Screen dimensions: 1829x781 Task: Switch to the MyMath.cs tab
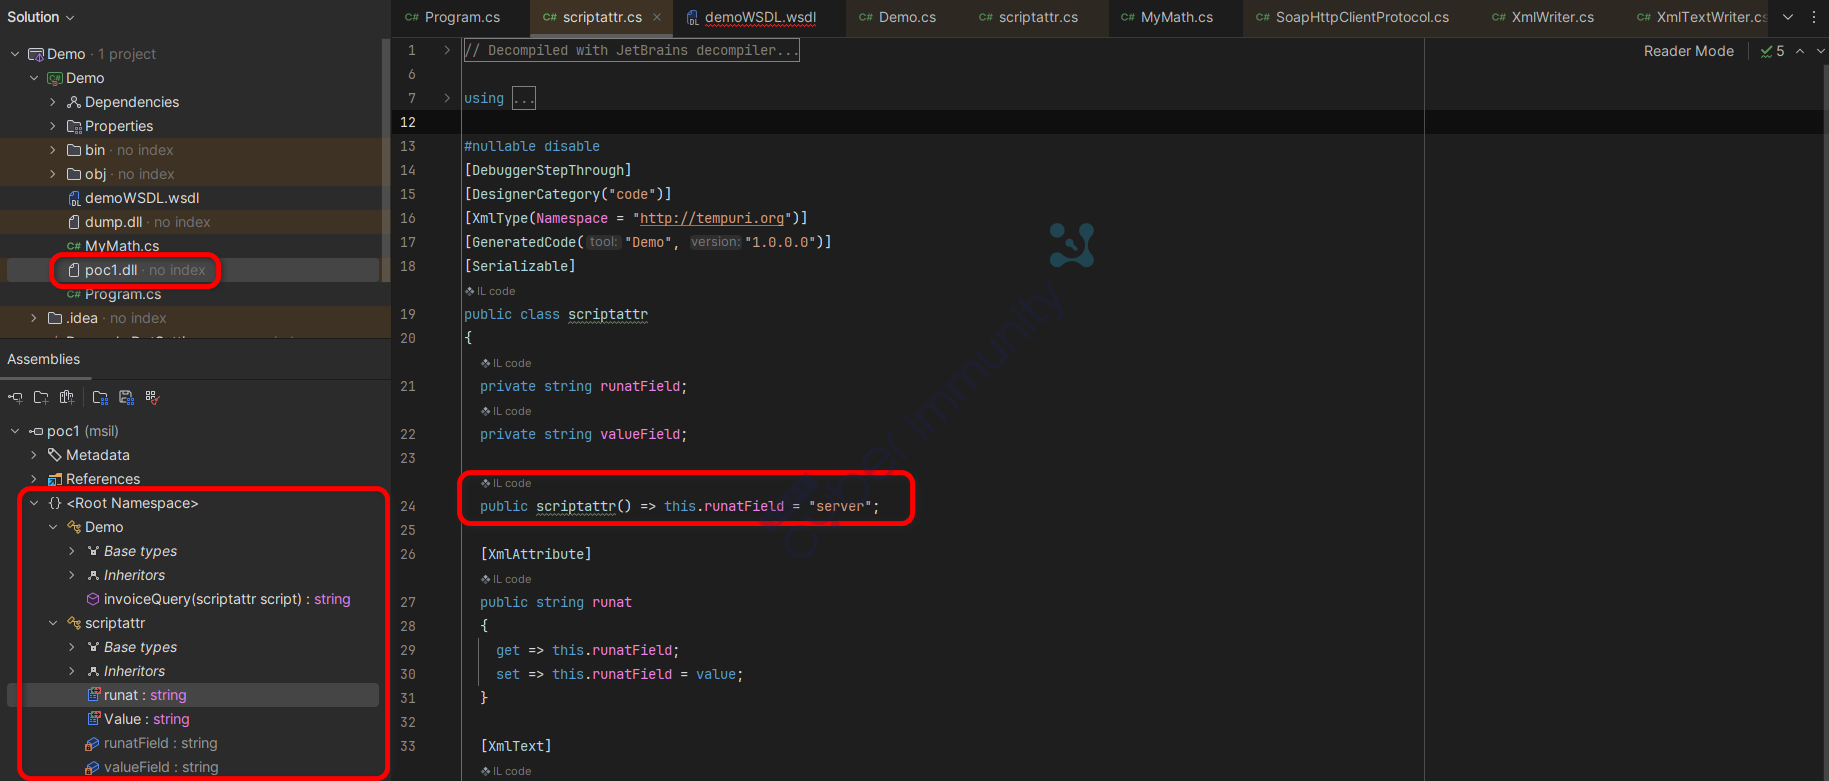tap(1175, 17)
